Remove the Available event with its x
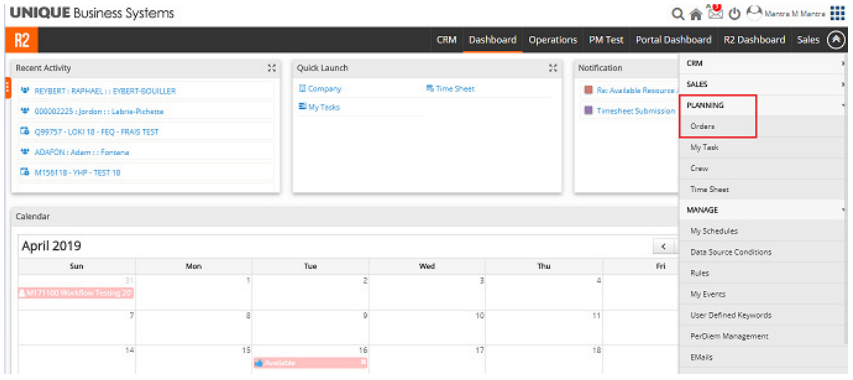853x380 pixels. (363, 363)
